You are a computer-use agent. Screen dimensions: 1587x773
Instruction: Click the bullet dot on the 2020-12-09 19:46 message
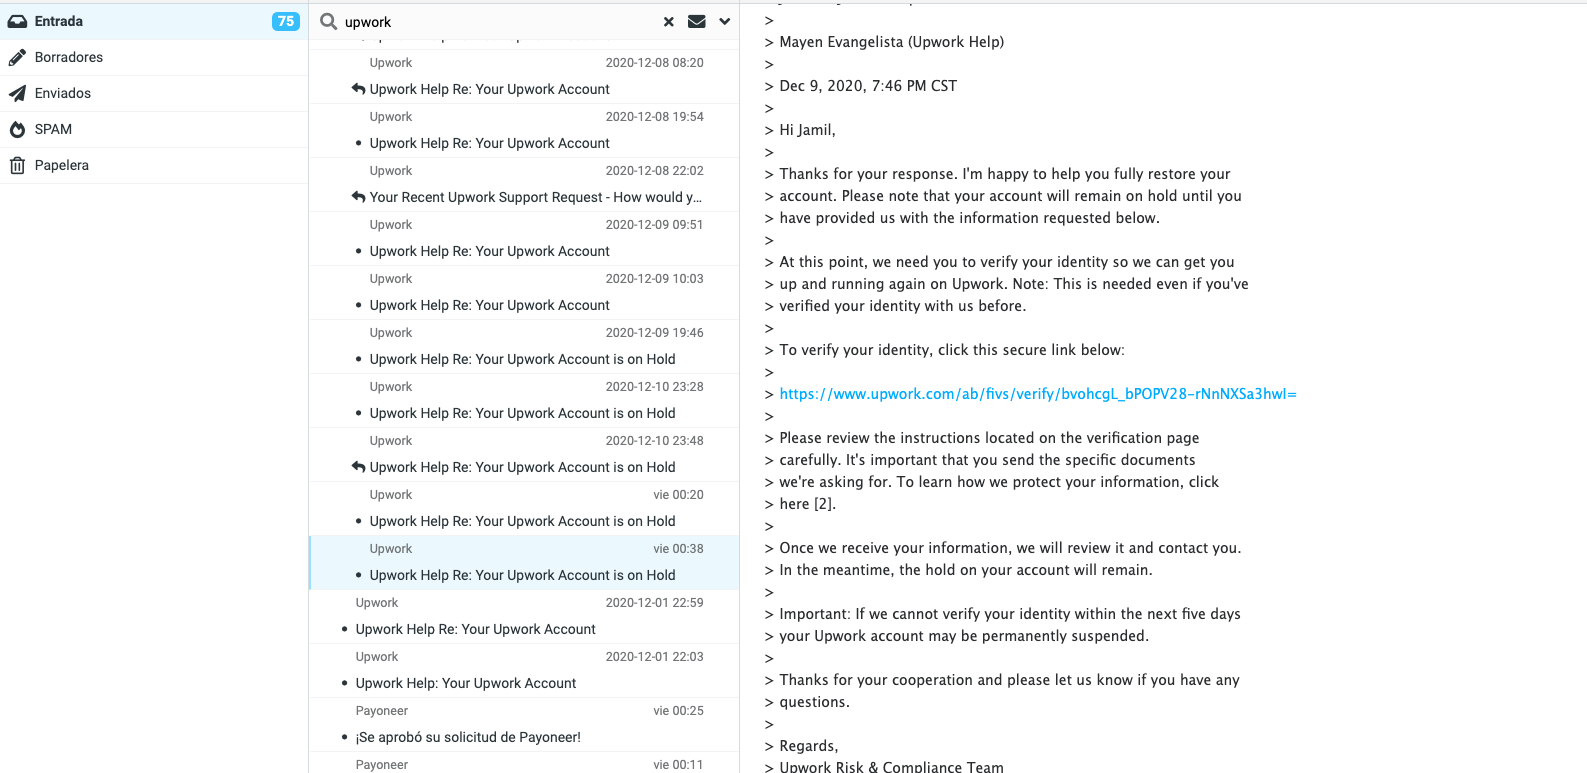(358, 359)
